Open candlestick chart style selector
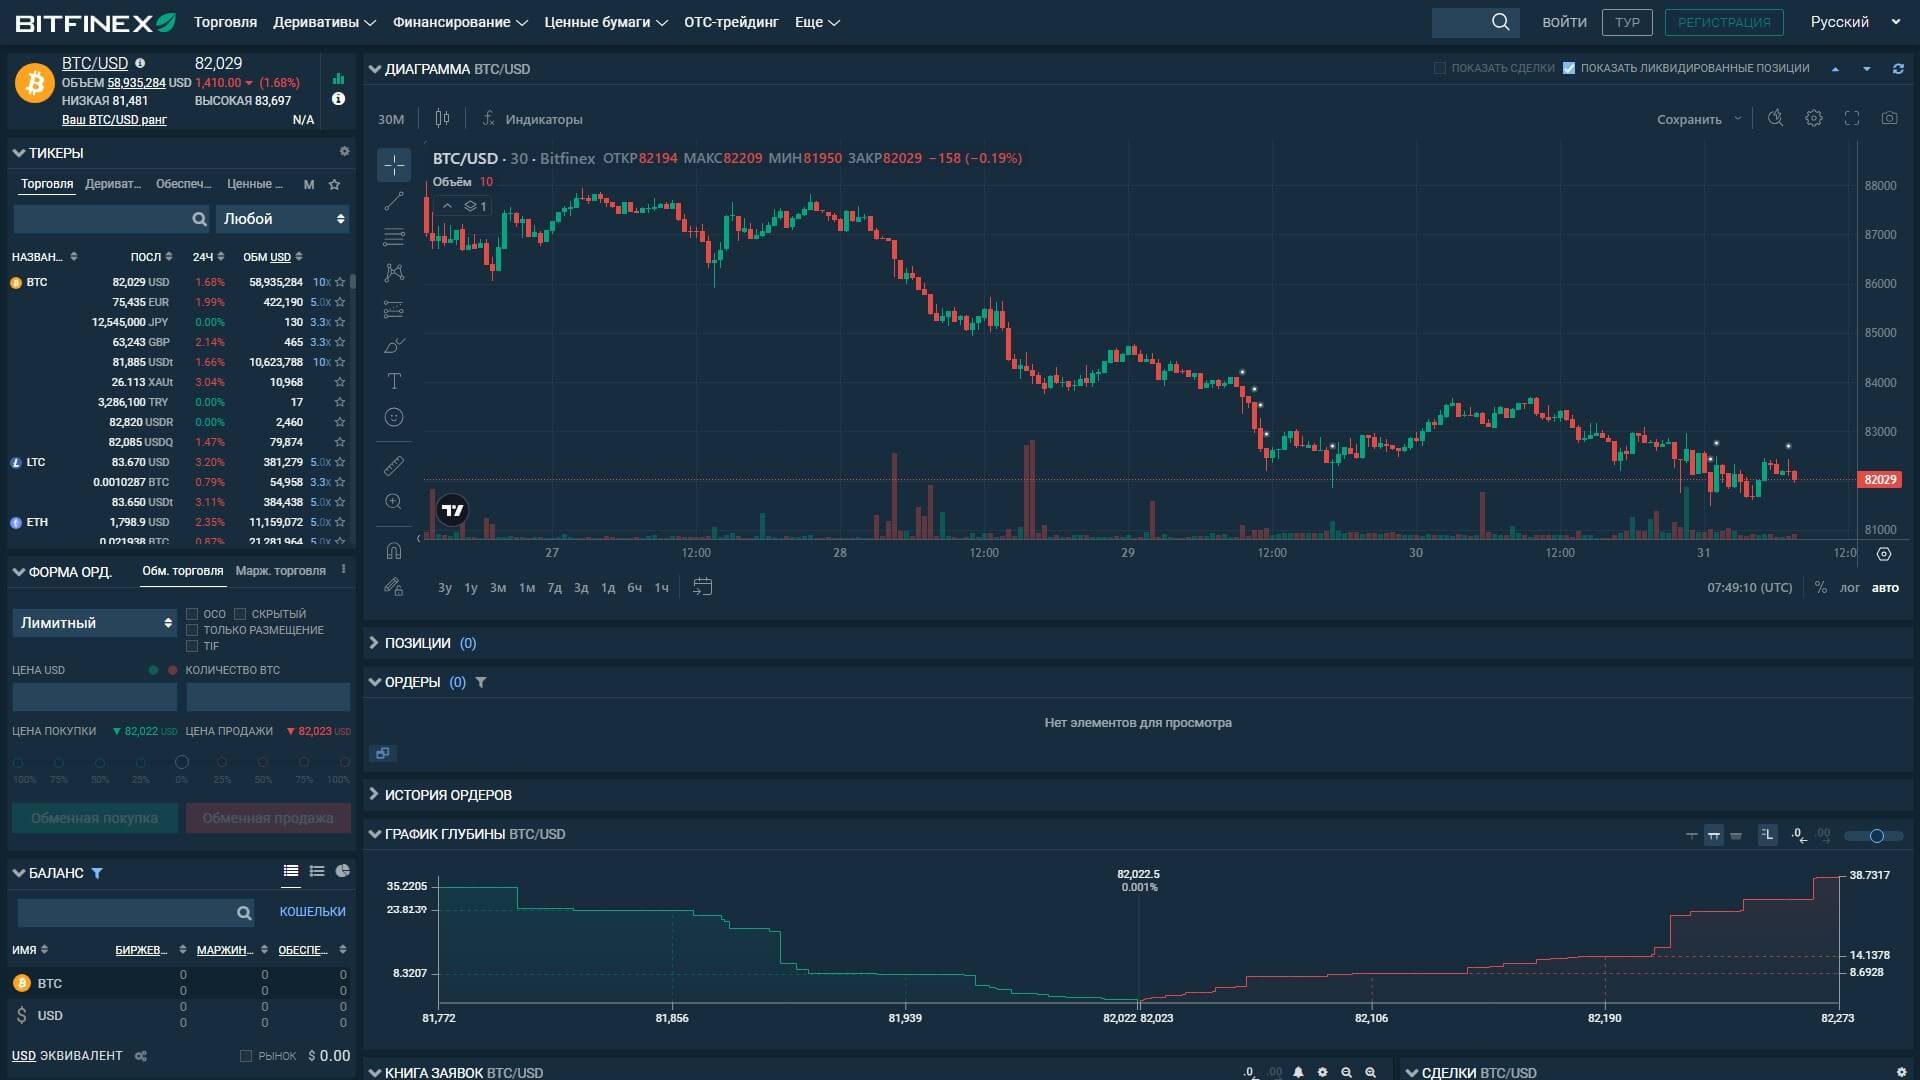This screenshot has width=1920, height=1080. point(442,119)
